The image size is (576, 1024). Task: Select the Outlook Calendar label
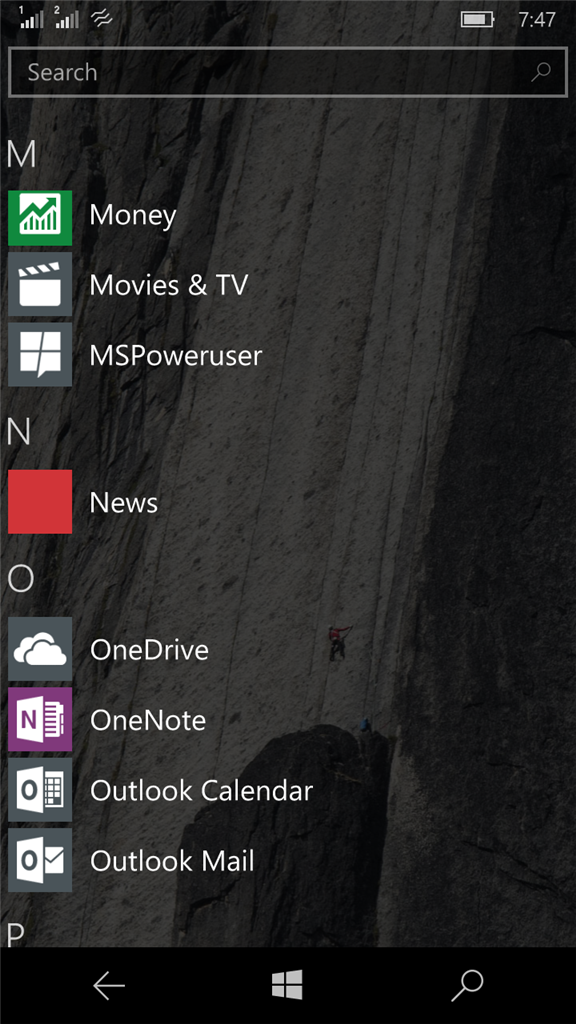click(202, 790)
